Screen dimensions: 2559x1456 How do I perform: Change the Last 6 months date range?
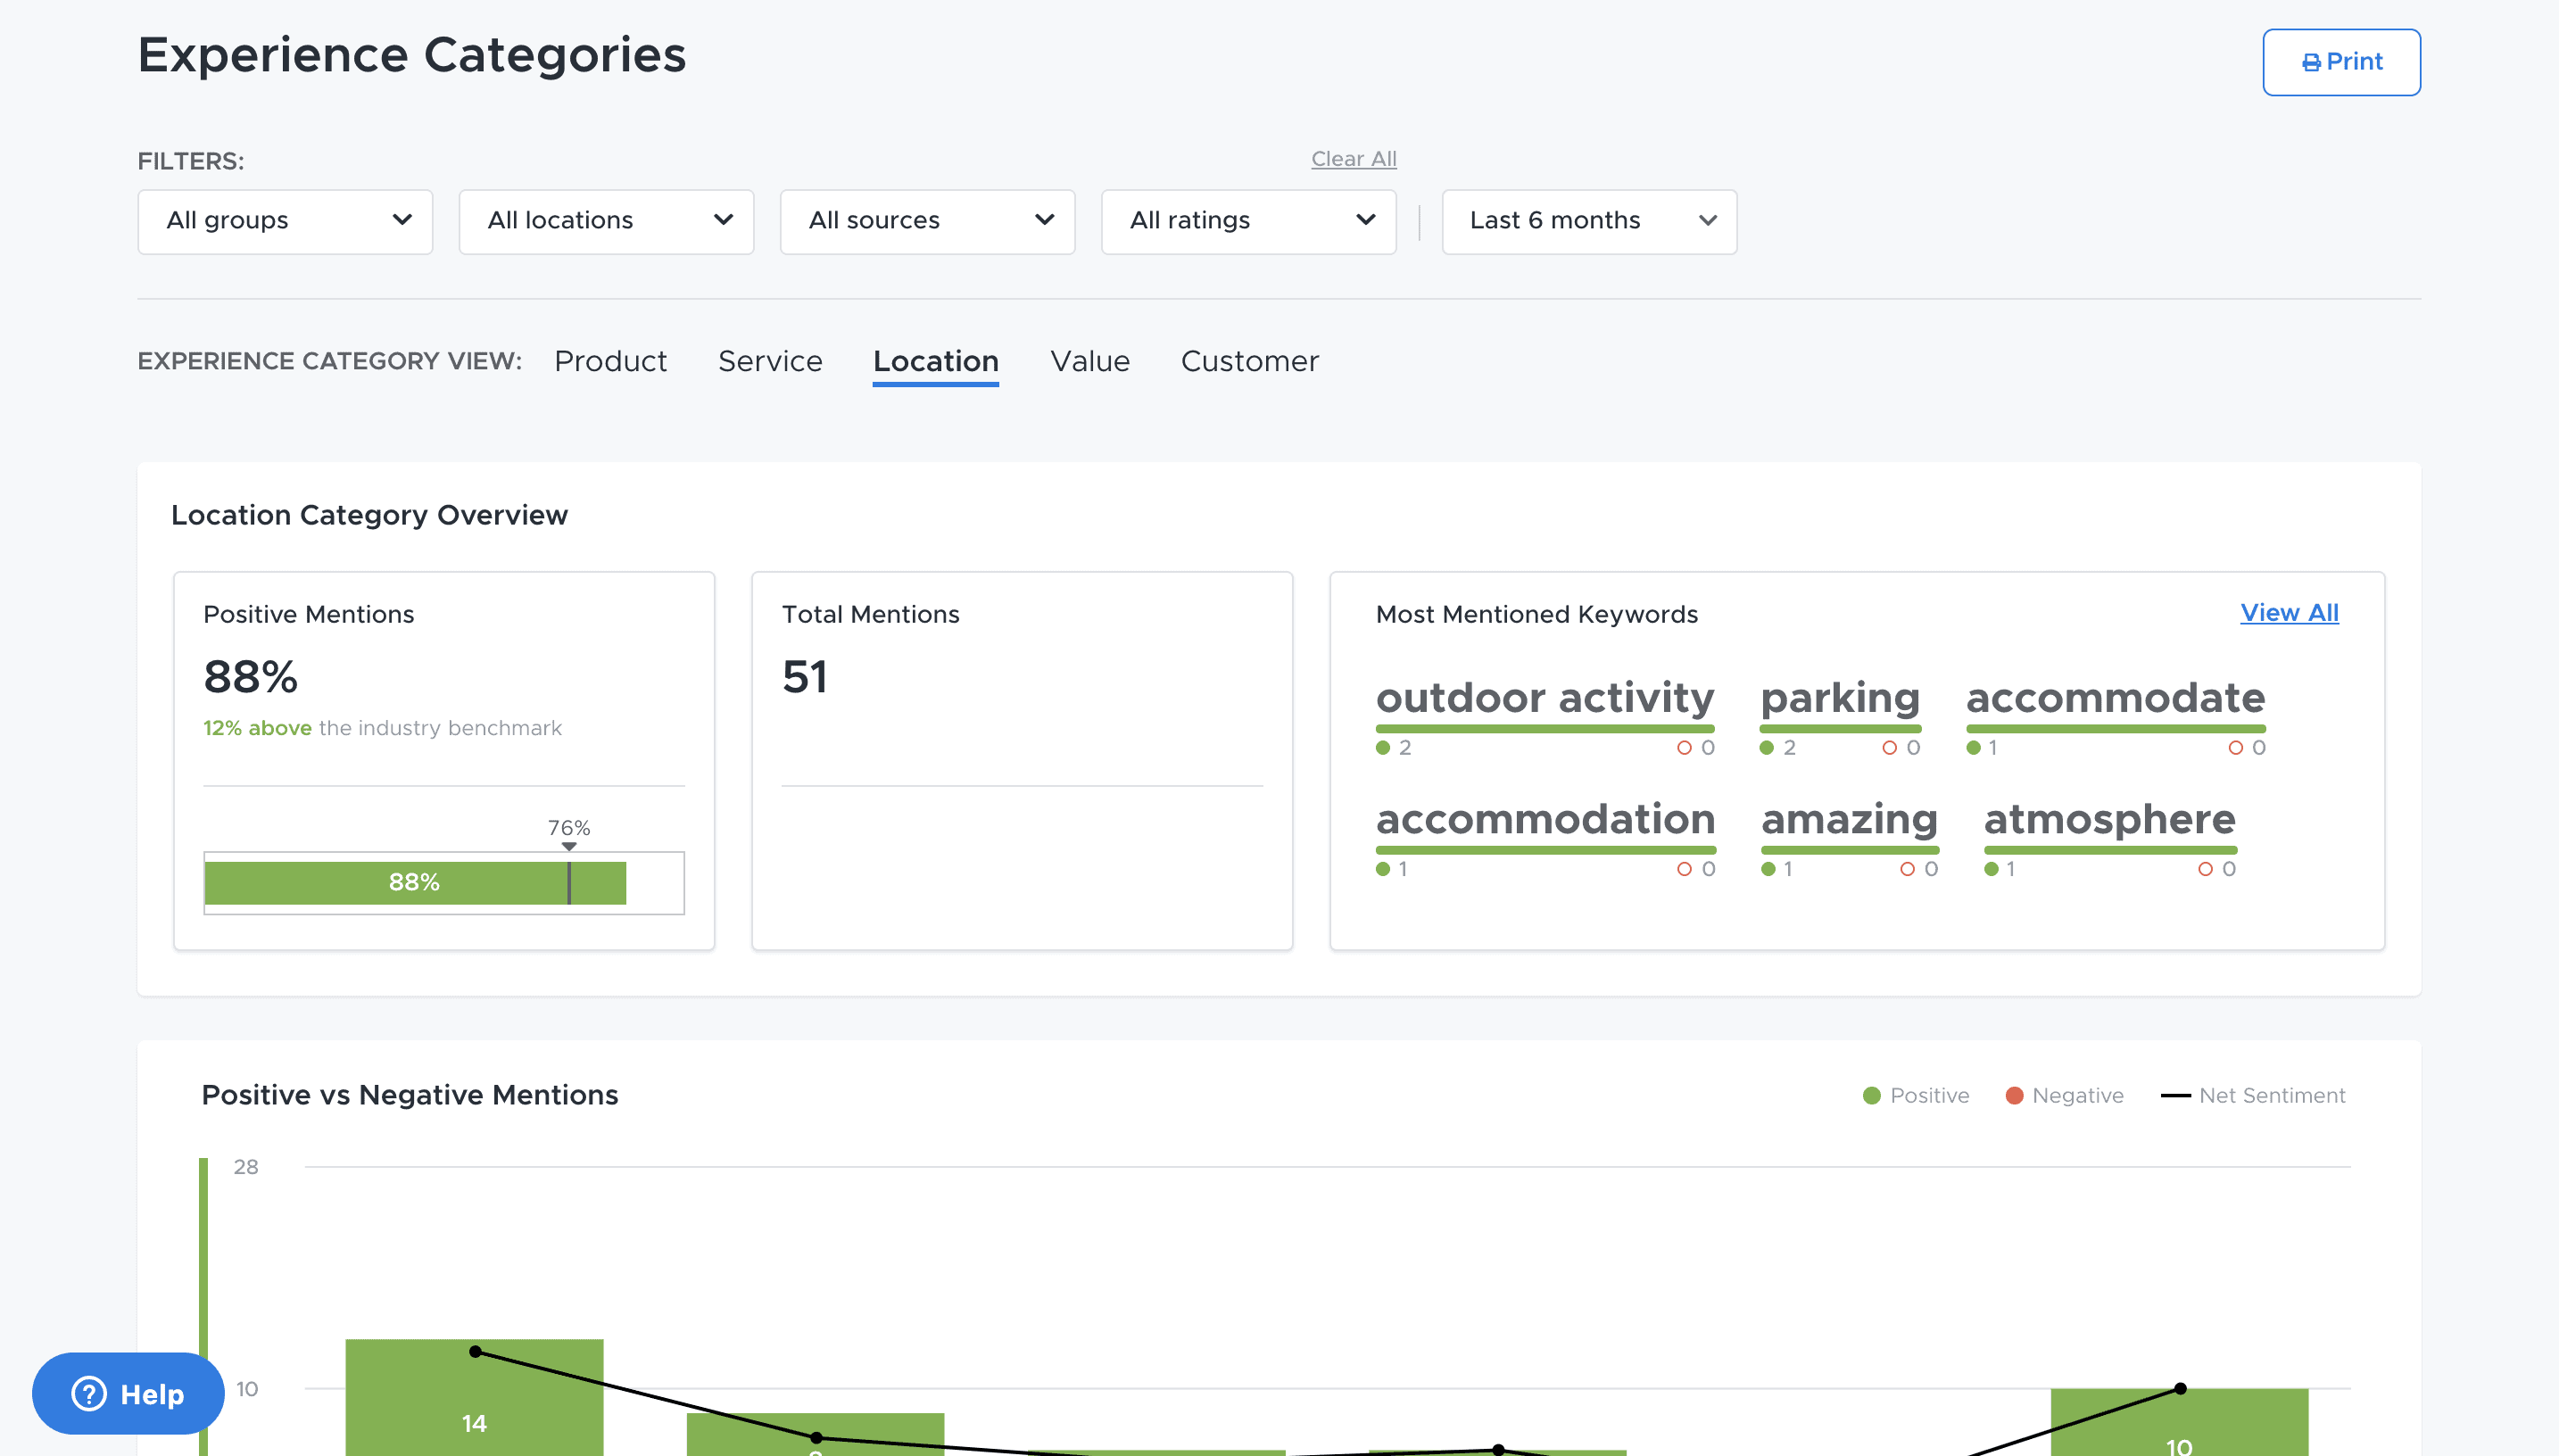coord(1588,221)
